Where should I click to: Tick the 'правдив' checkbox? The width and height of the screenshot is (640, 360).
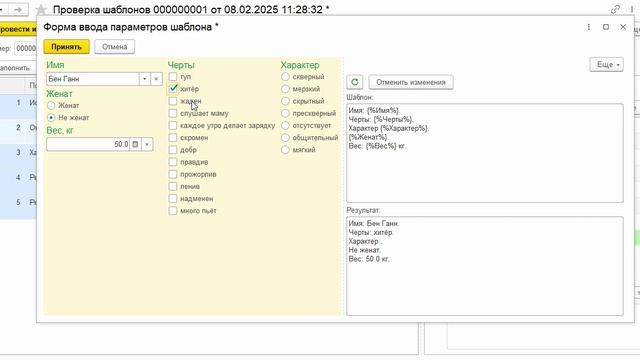(173, 162)
